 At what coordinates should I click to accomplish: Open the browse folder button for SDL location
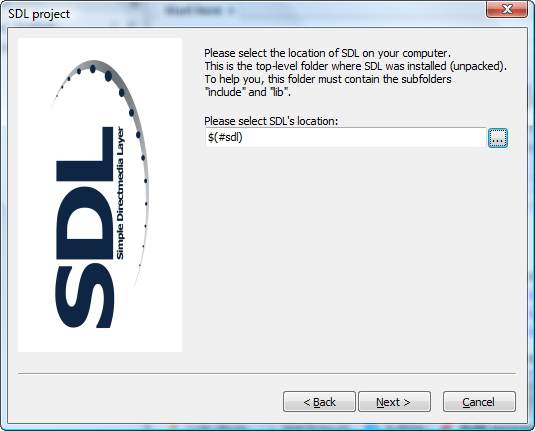click(x=498, y=138)
